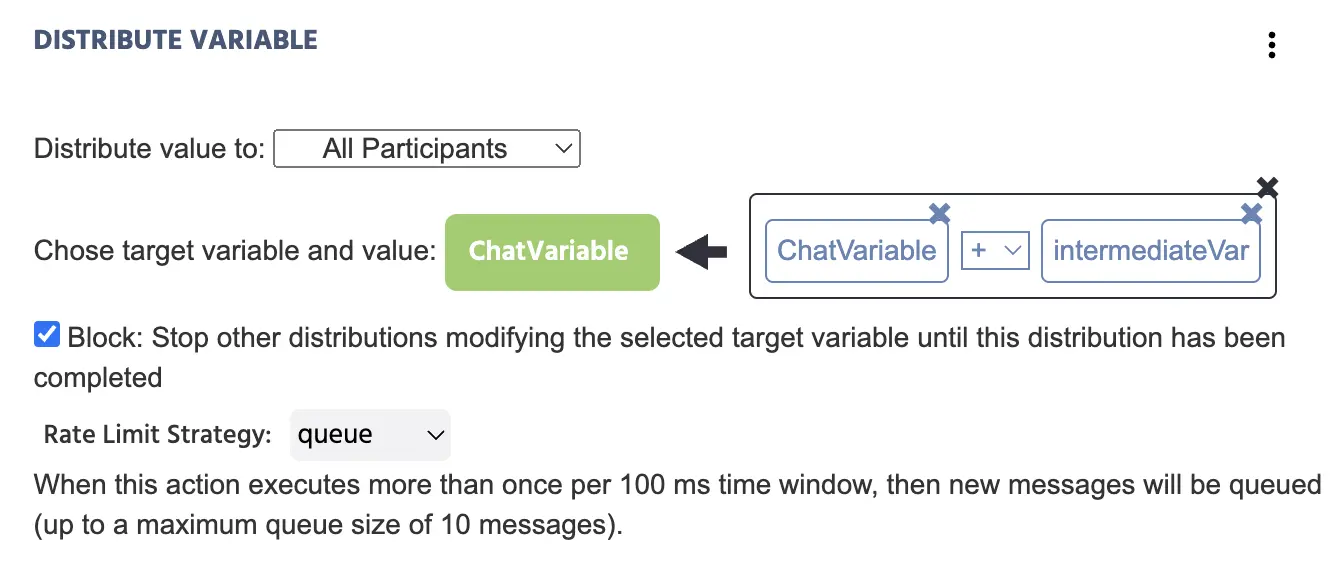Click the "Rate Limit Strategy:" label

point(157,435)
